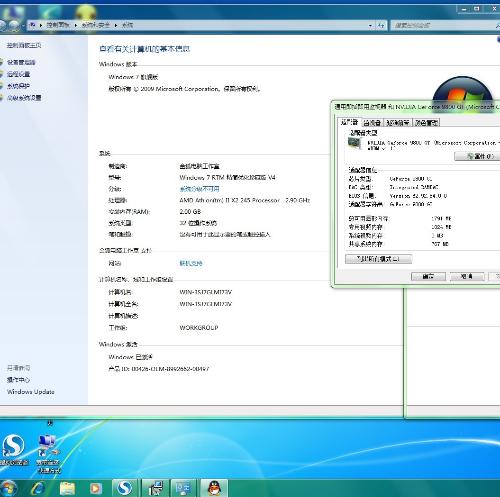Open 控制面板主页 sidebar link

coord(24,45)
